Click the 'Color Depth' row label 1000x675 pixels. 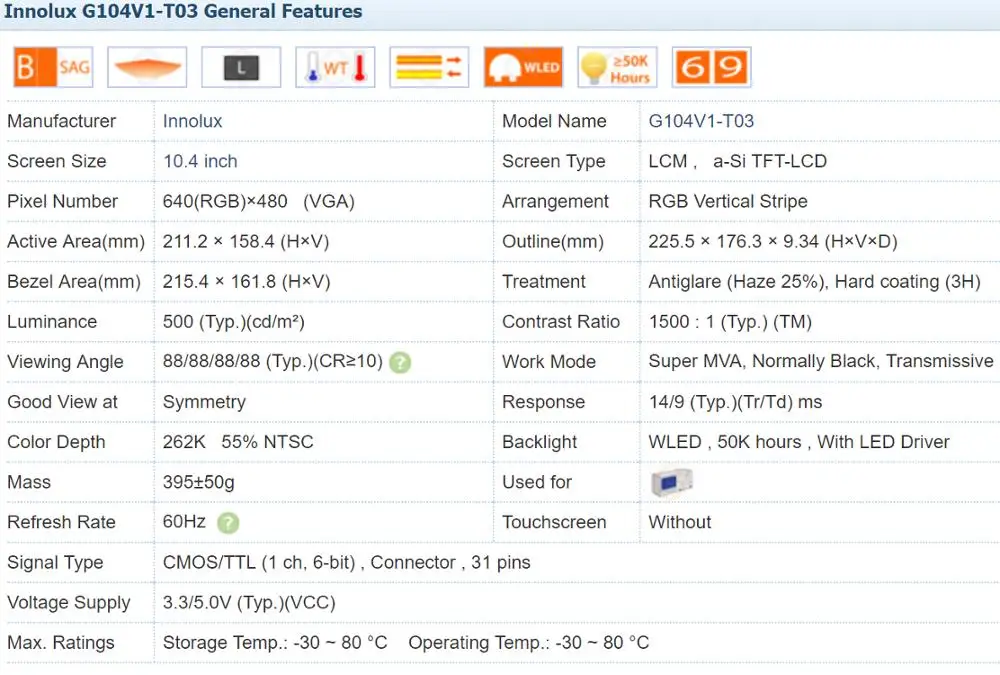(56, 443)
